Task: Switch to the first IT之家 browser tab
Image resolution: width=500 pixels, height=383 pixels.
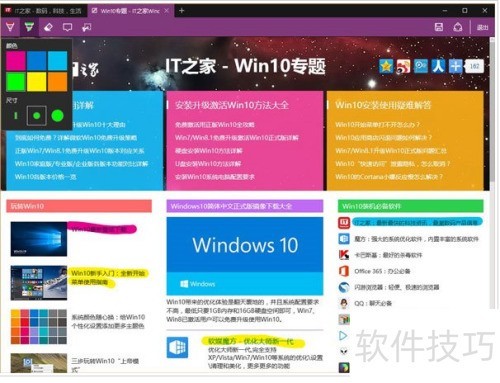Action: [x=44, y=11]
